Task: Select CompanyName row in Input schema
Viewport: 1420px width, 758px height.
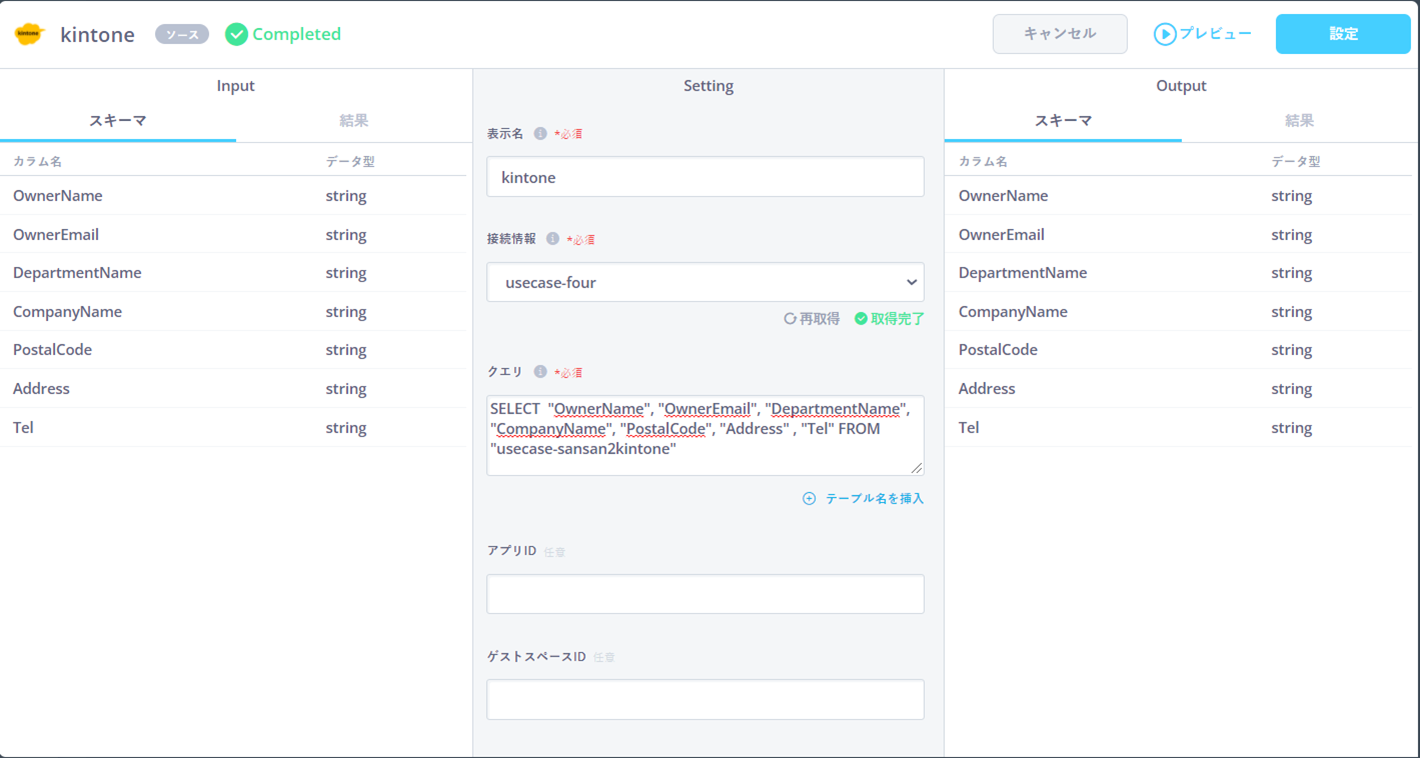Action: [233, 312]
